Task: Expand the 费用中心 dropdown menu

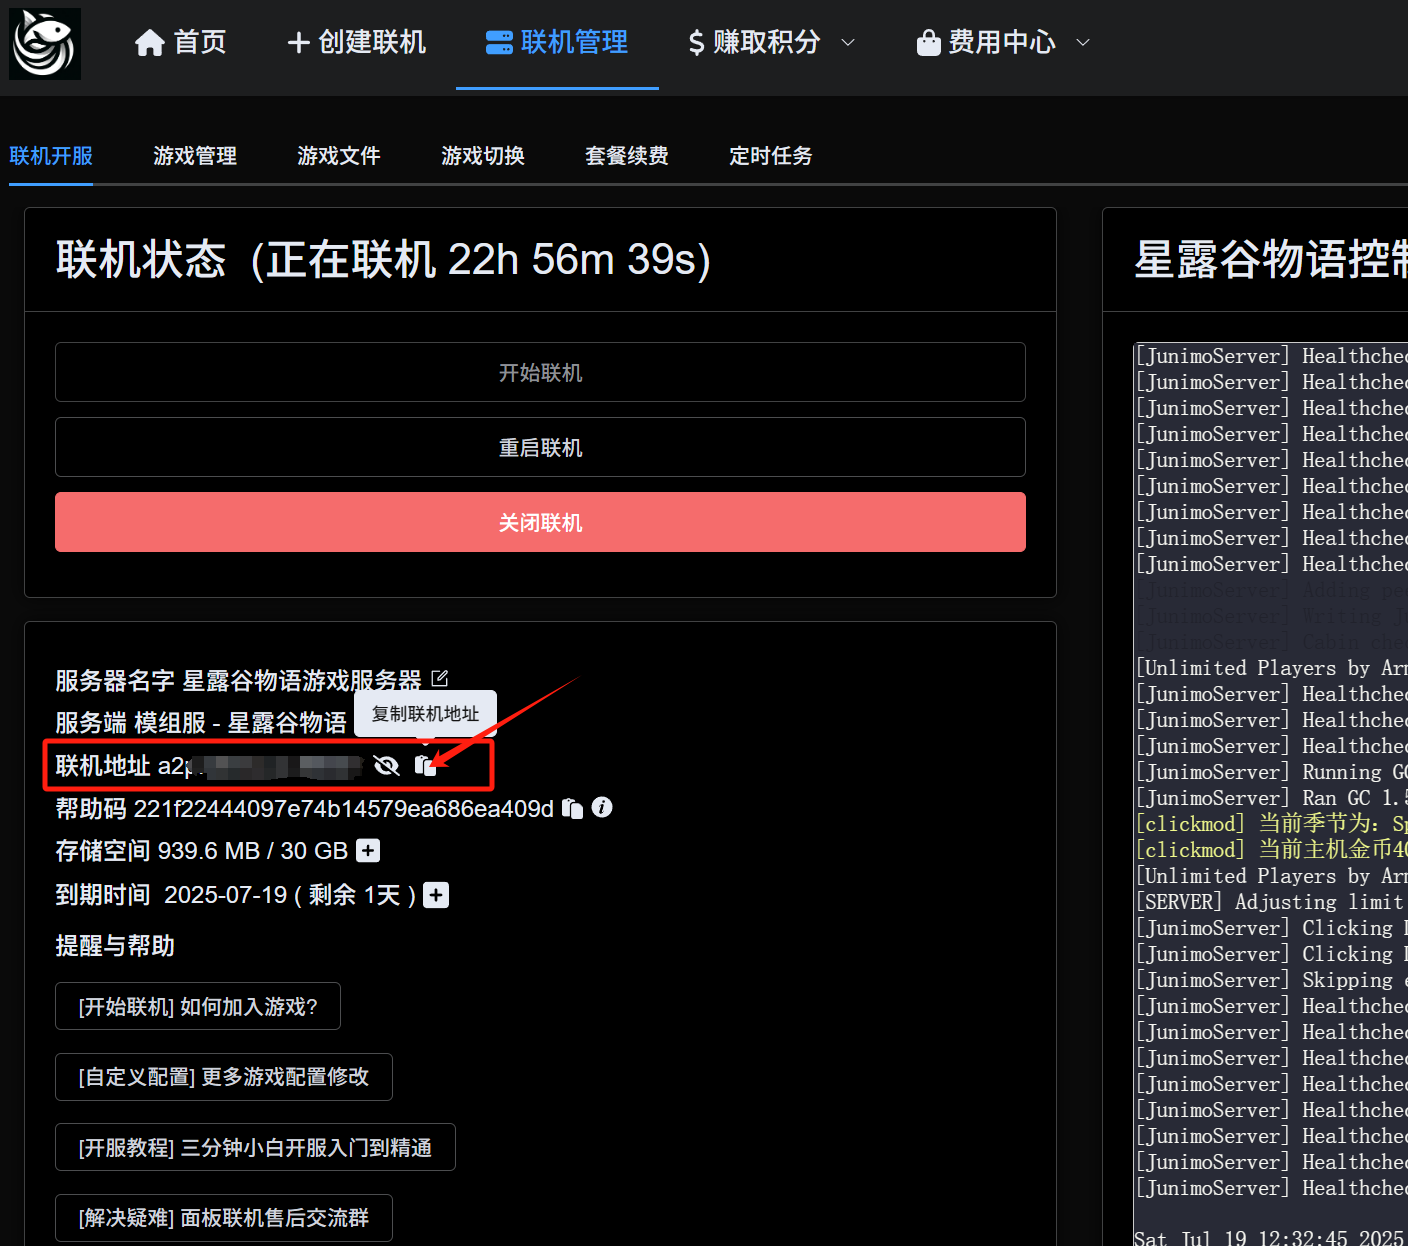Action: click(1003, 42)
